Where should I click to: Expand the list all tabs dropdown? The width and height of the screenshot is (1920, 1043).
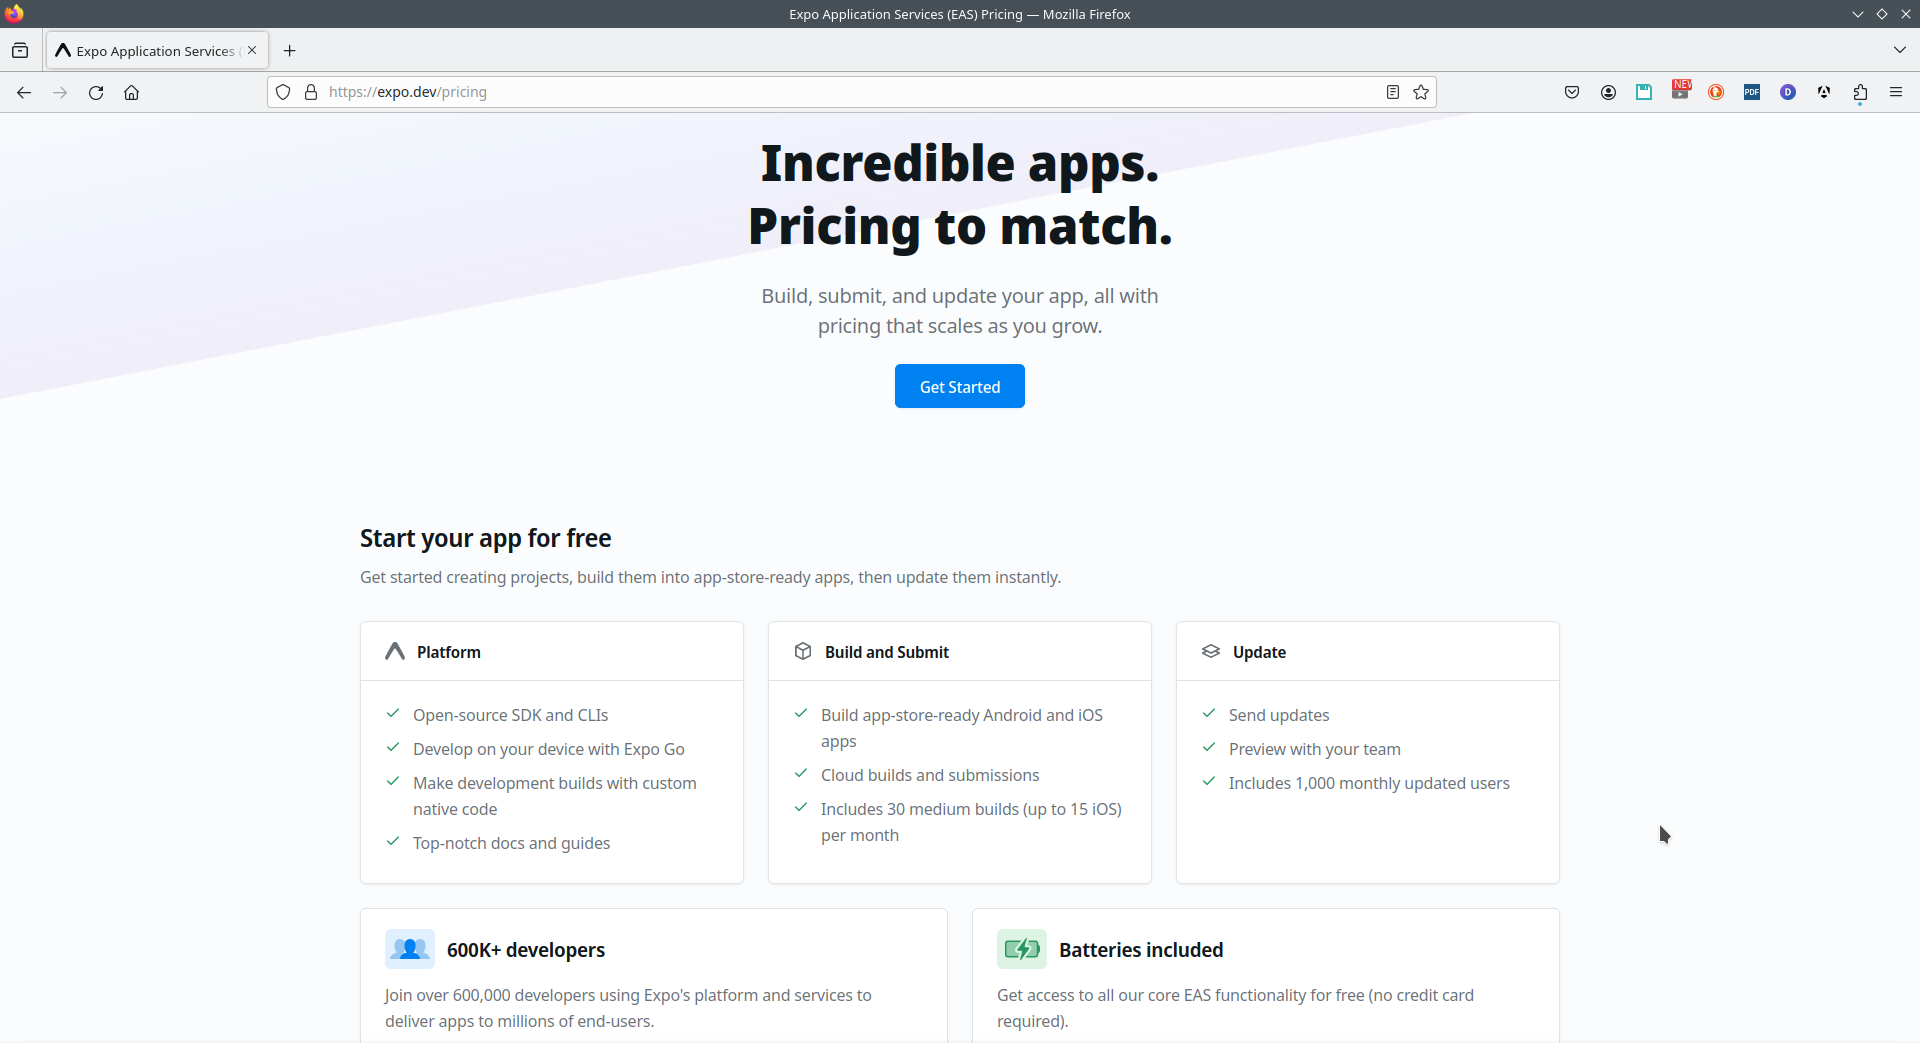pyautogui.click(x=1899, y=50)
